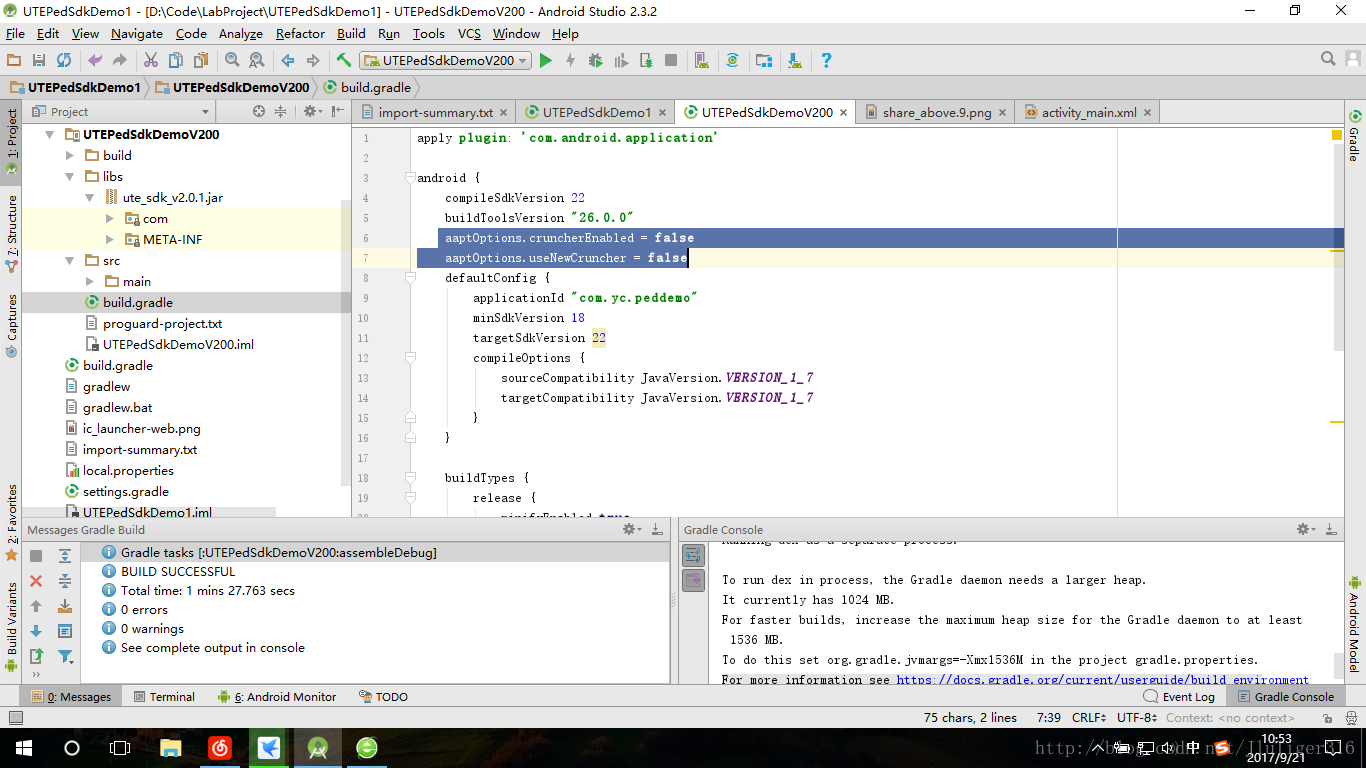The image size is (1366, 768).
Task: Collapse the UTEPedSdkDemoV200 module tree node
Action: (x=50, y=134)
